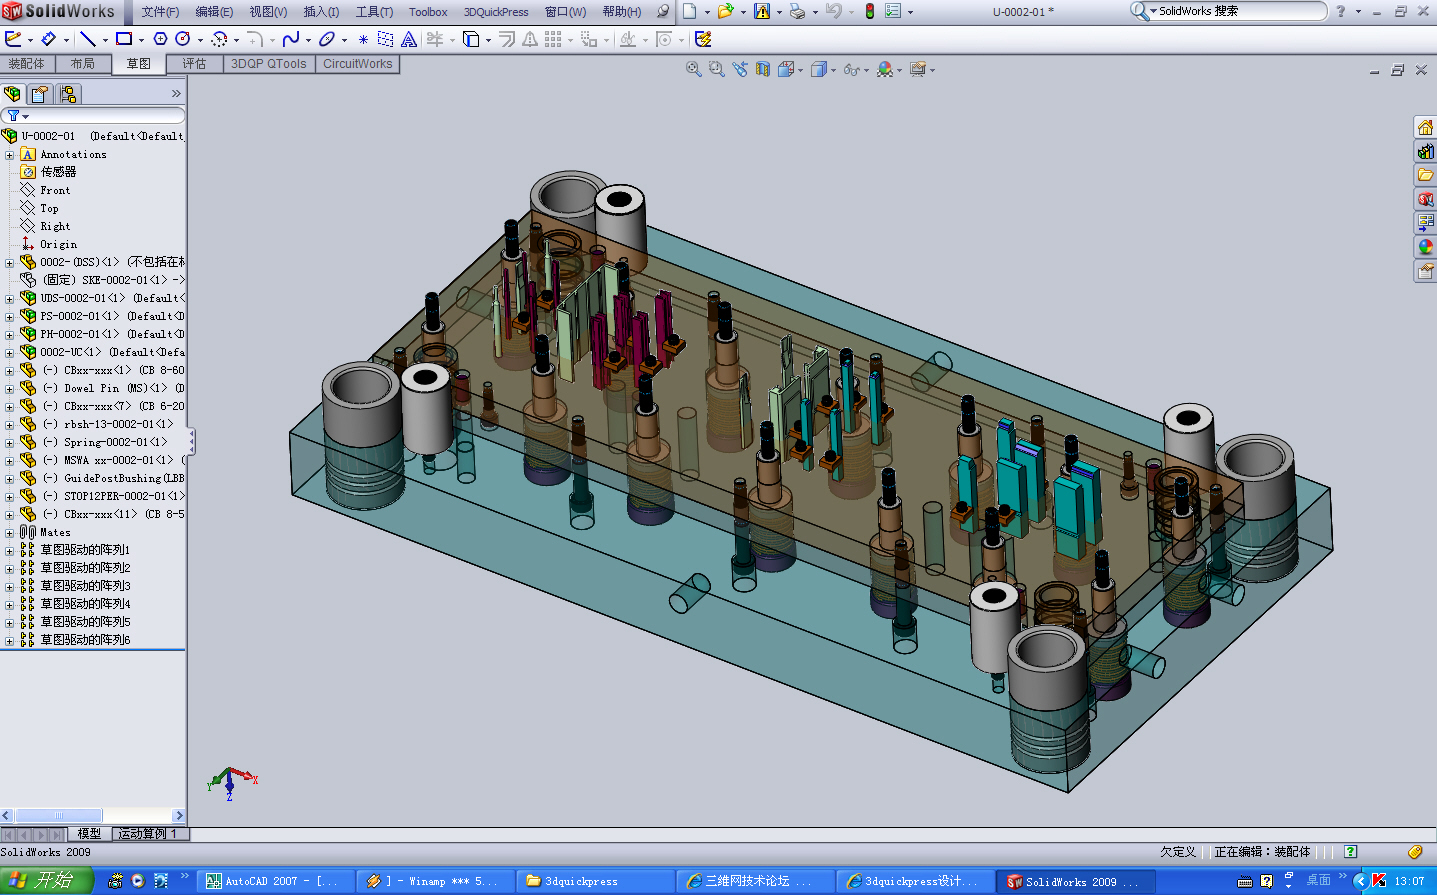Open the Design Library task pane
This screenshot has height=895, width=1437.
1425,151
